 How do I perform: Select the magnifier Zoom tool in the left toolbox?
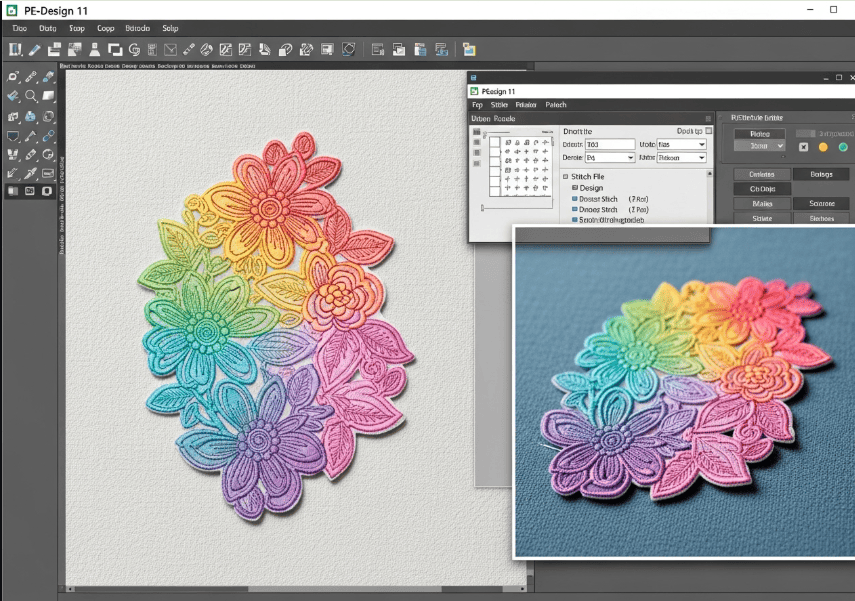[31, 97]
